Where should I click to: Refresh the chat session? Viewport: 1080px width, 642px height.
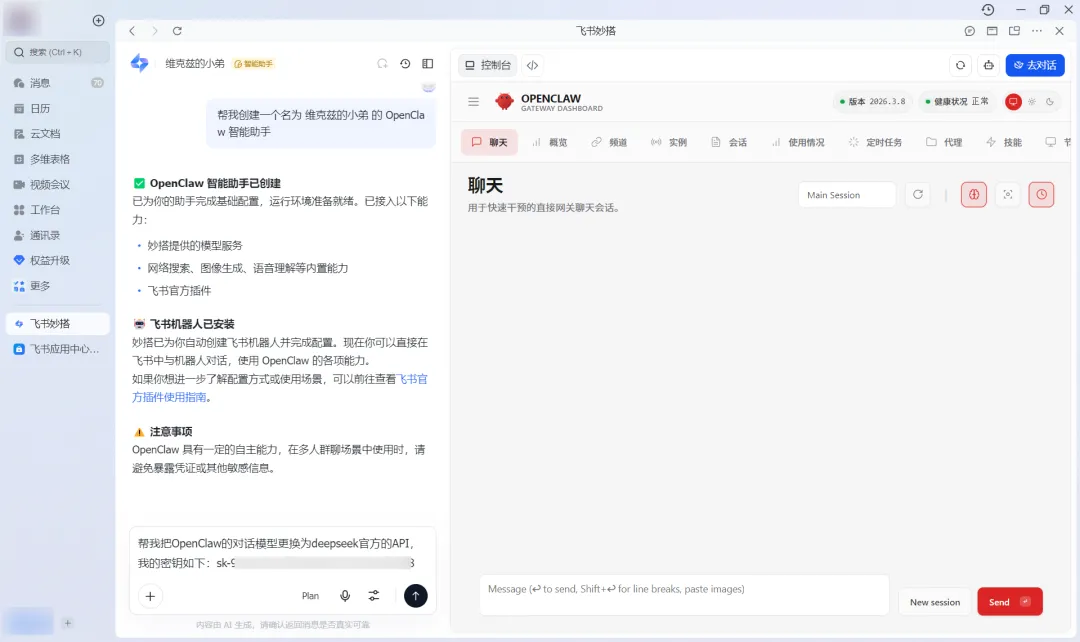917,195
